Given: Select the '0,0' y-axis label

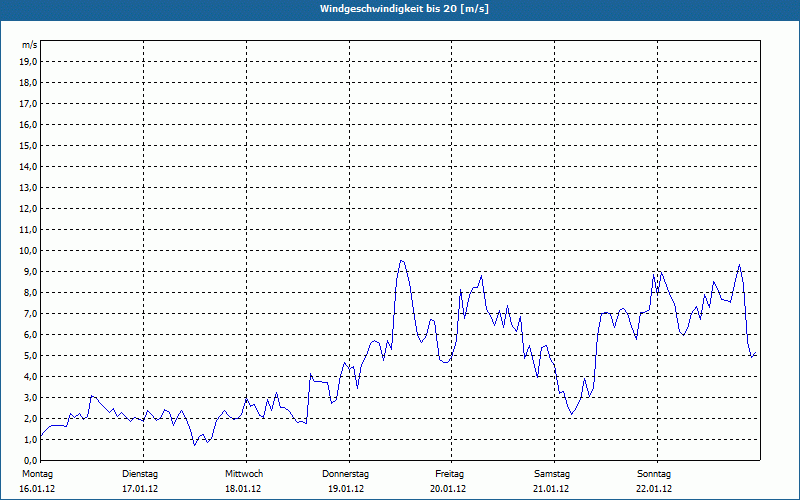Looking at the screenshot, I should [x=30, y=460].
